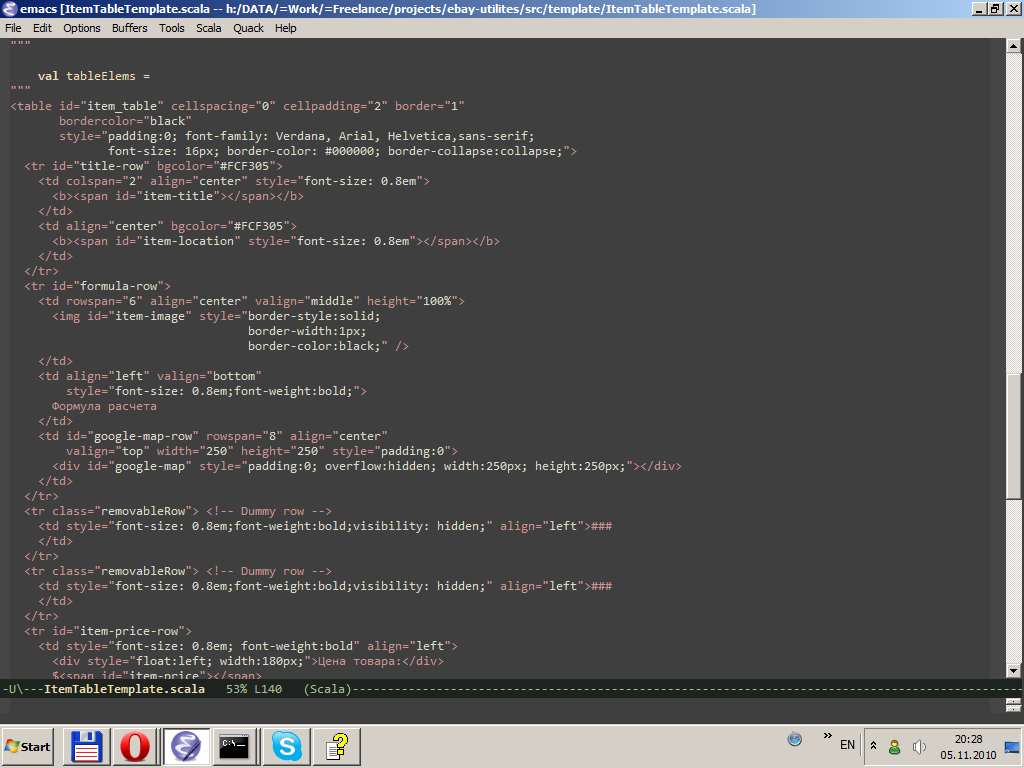
Task: Open the EN language selector
Action: (x=847, y=745)
